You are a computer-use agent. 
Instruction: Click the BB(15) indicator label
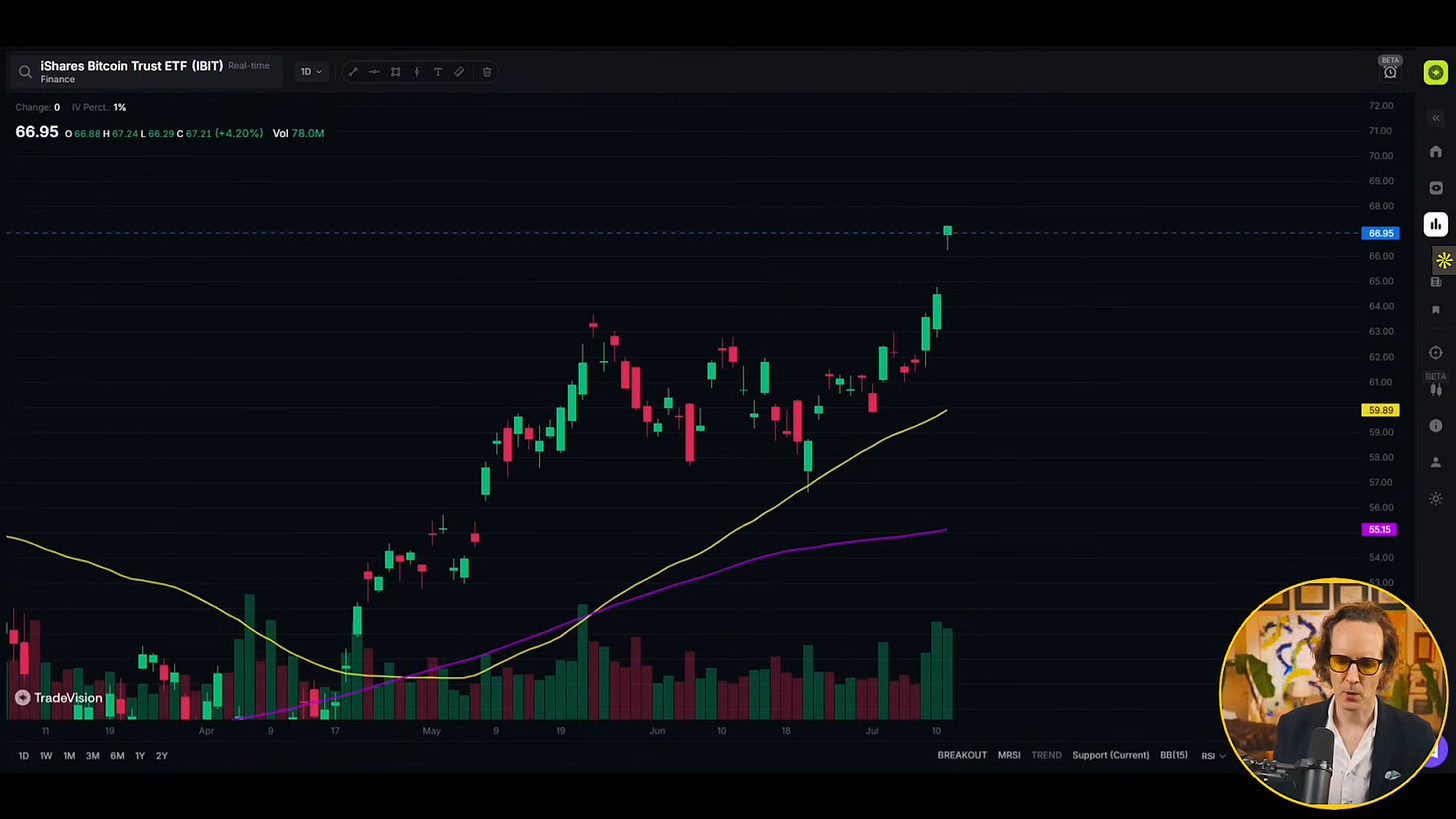coord(1174,755)
